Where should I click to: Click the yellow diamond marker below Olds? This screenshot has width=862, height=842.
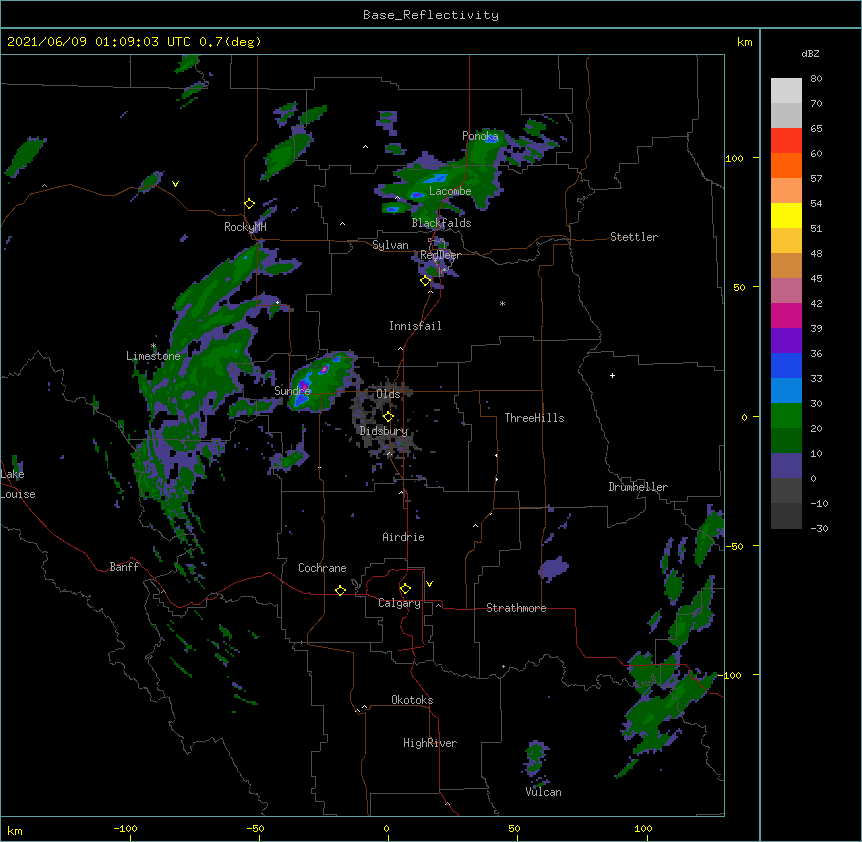[388, 417]
